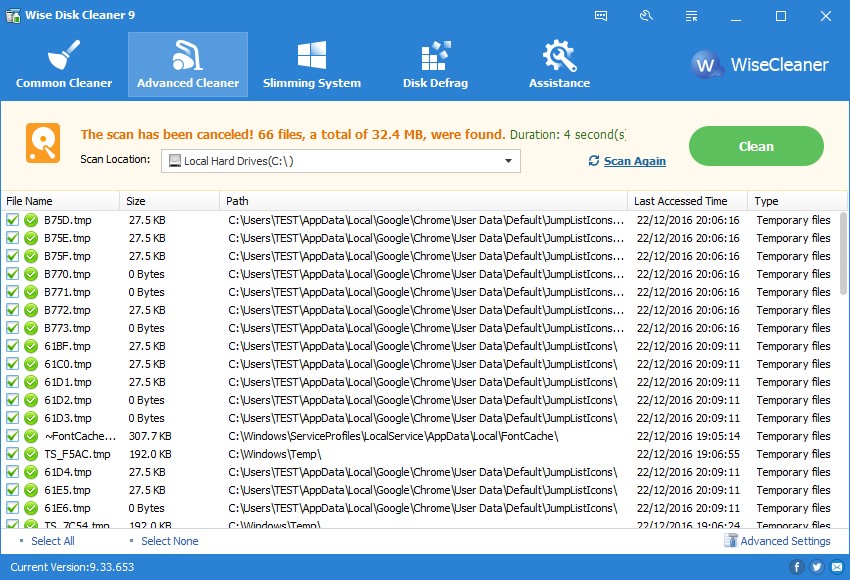
Task: Click green status icon for 61E6.tmp
Action: 31,508
